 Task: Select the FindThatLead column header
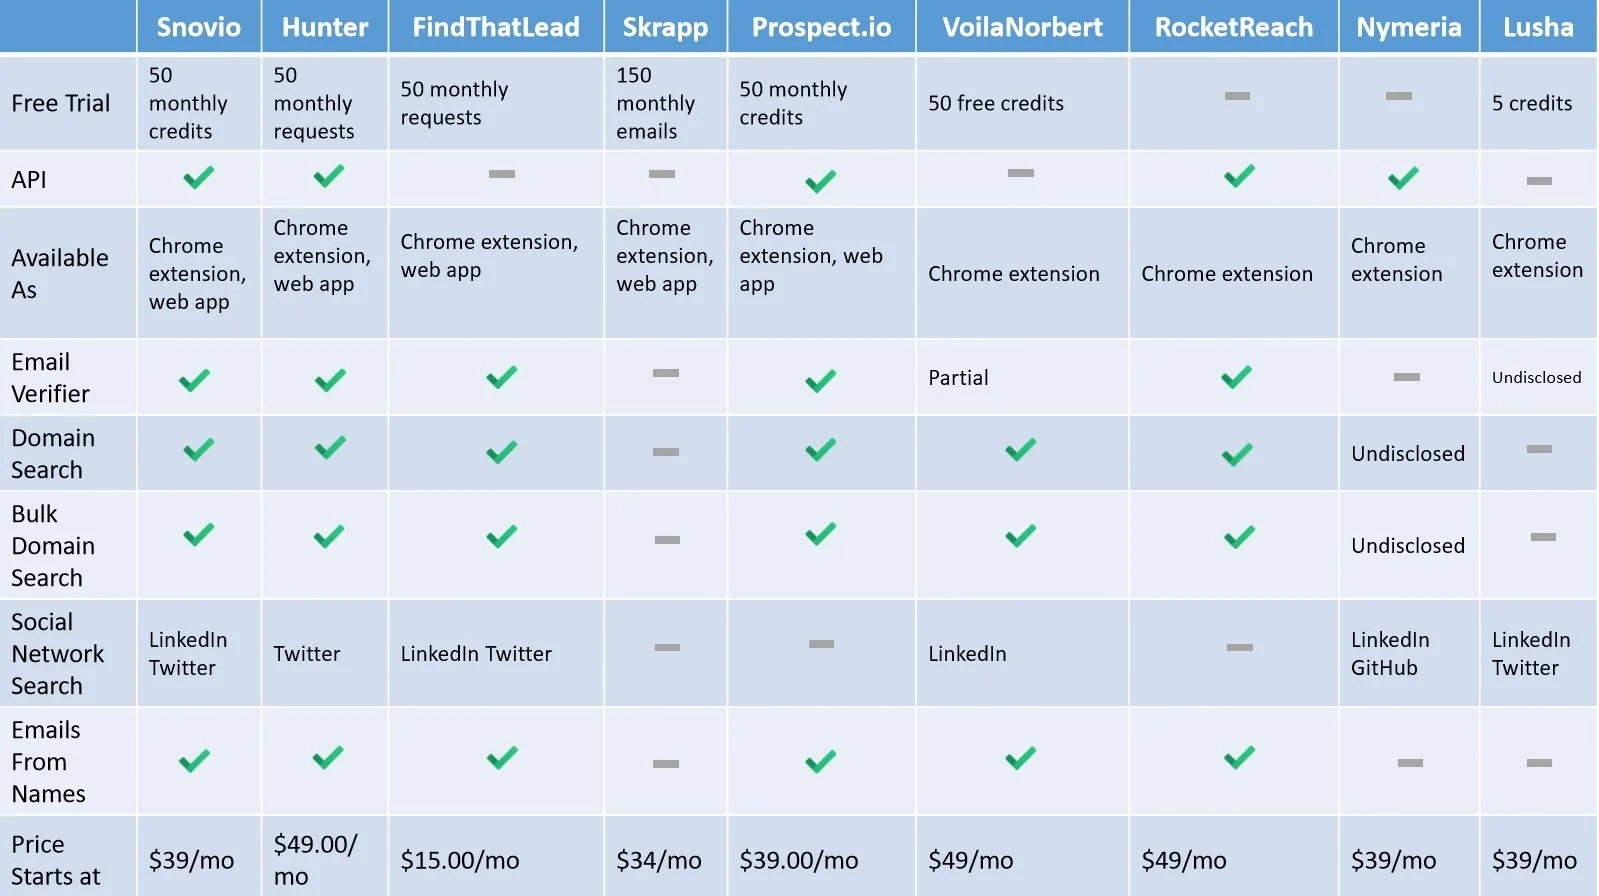pyautogui.click(x=496, y=27)
